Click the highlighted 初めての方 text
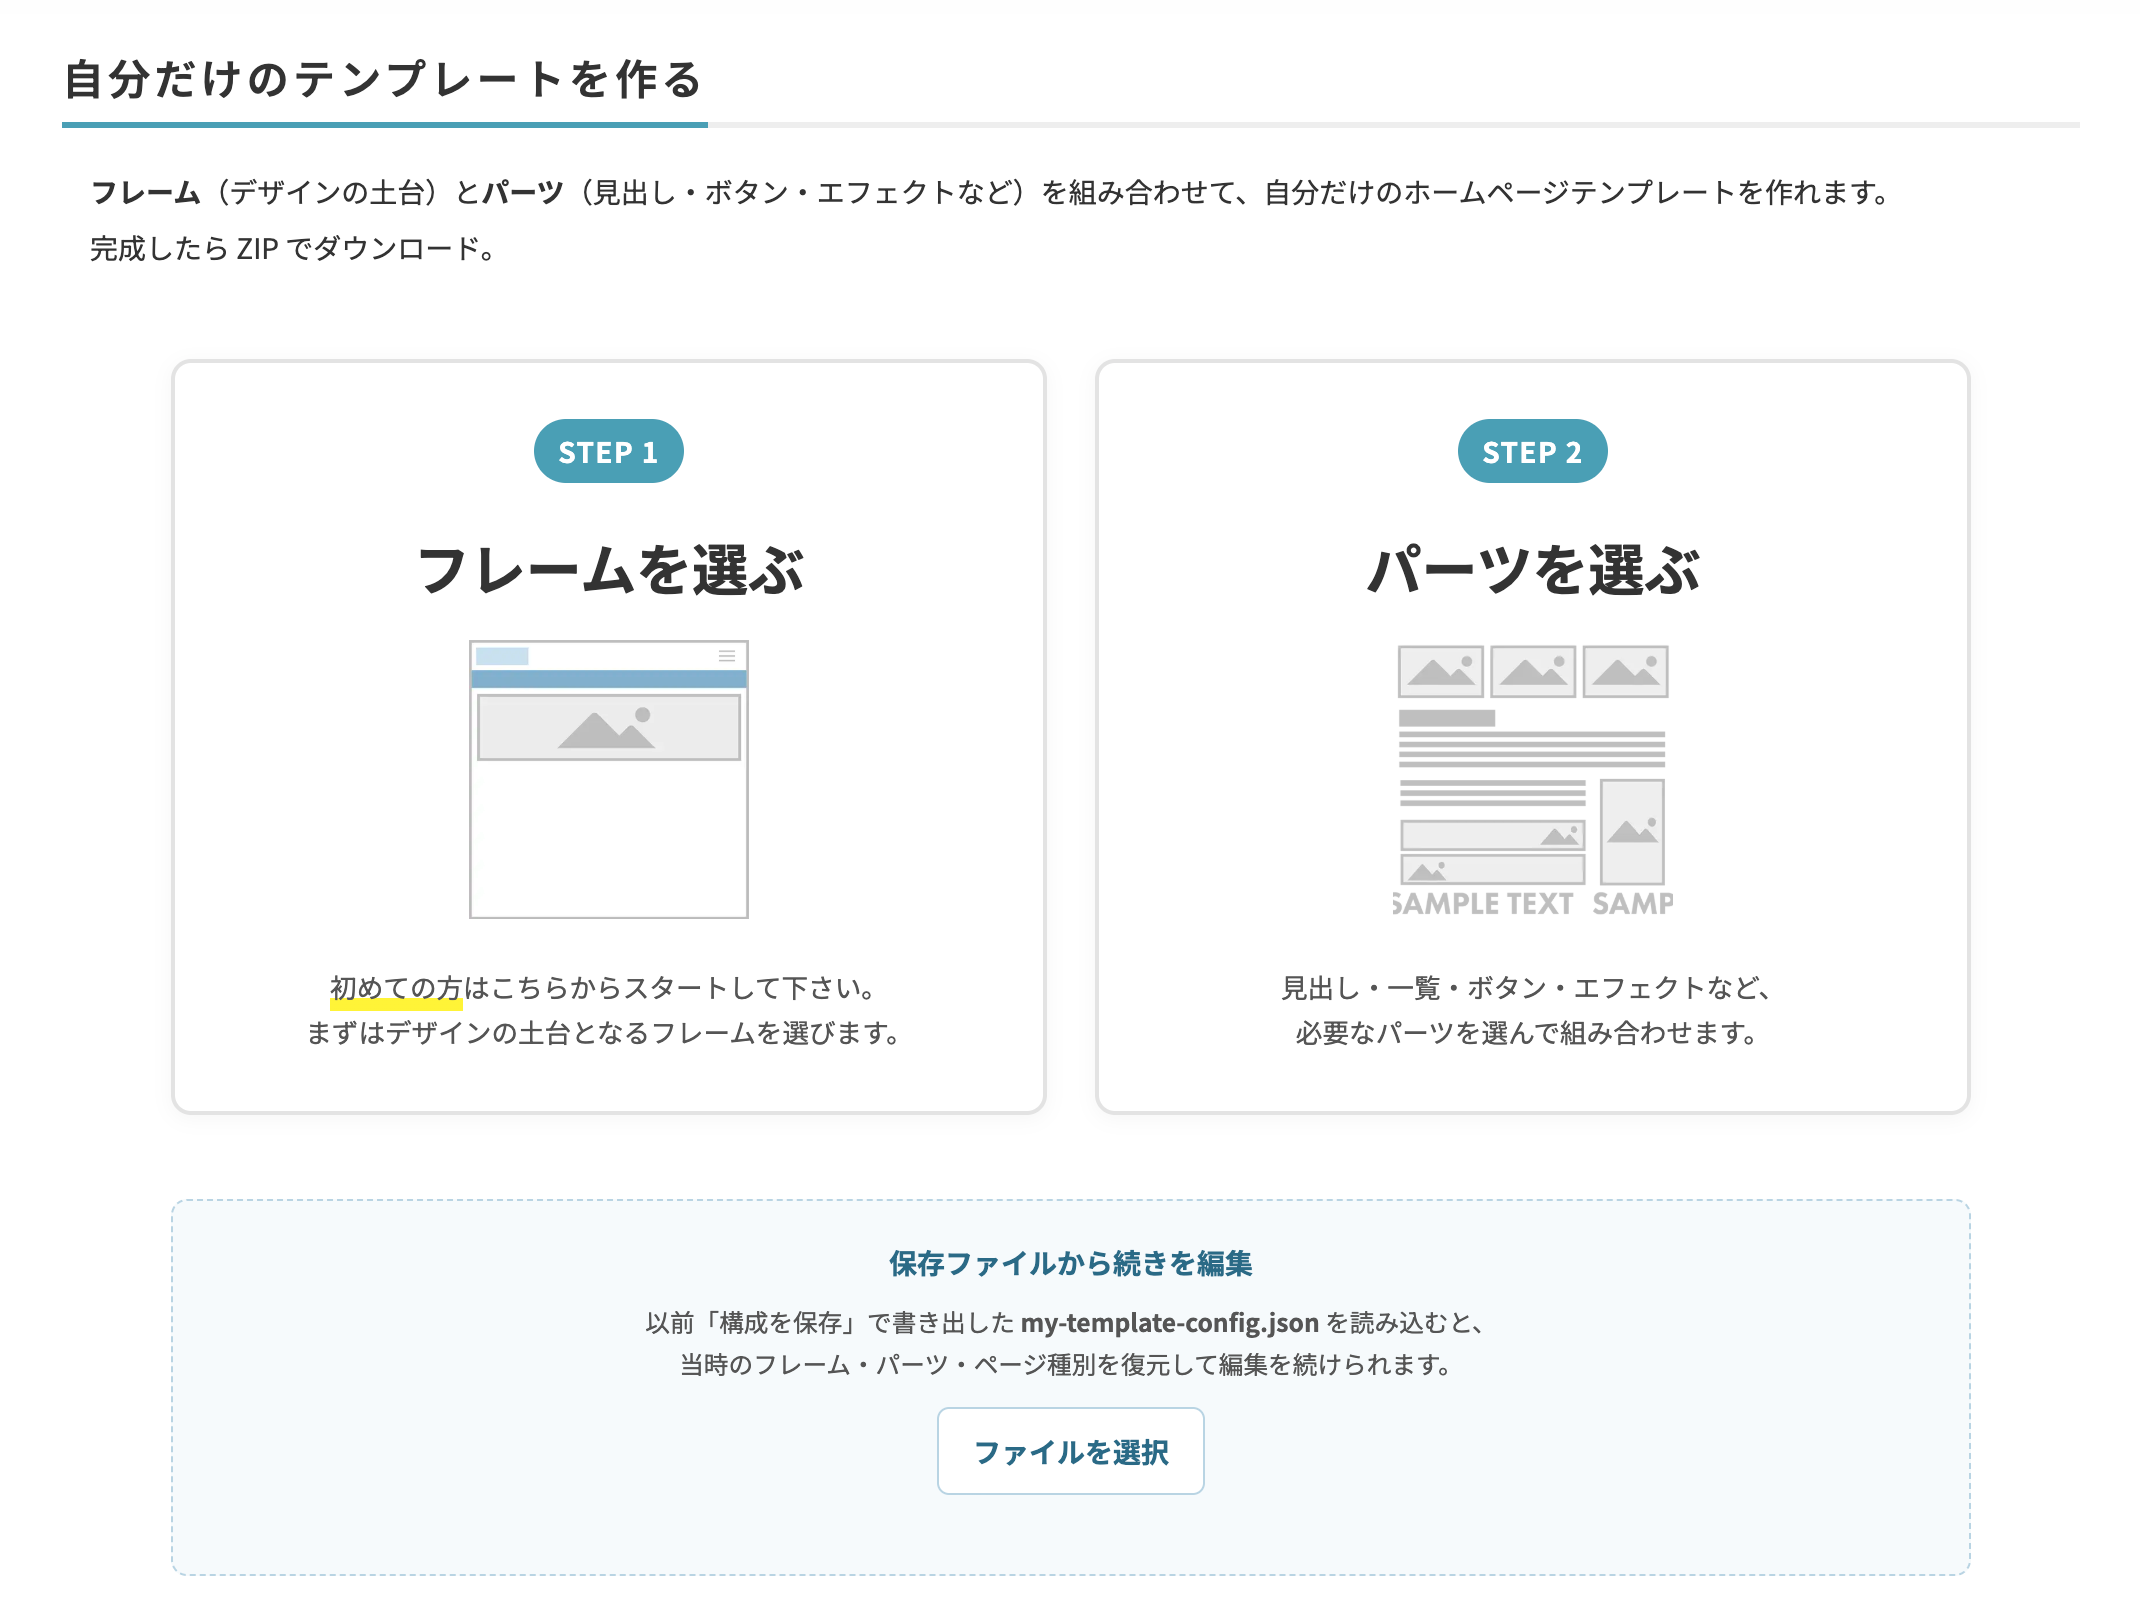 point(396,989)
